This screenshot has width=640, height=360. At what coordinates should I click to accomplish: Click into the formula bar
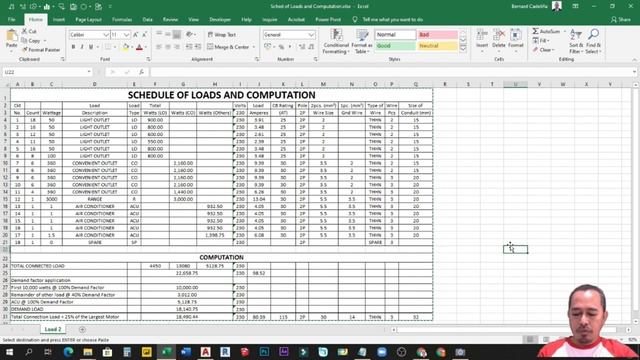pyautogui.click(x=392, y=72)
